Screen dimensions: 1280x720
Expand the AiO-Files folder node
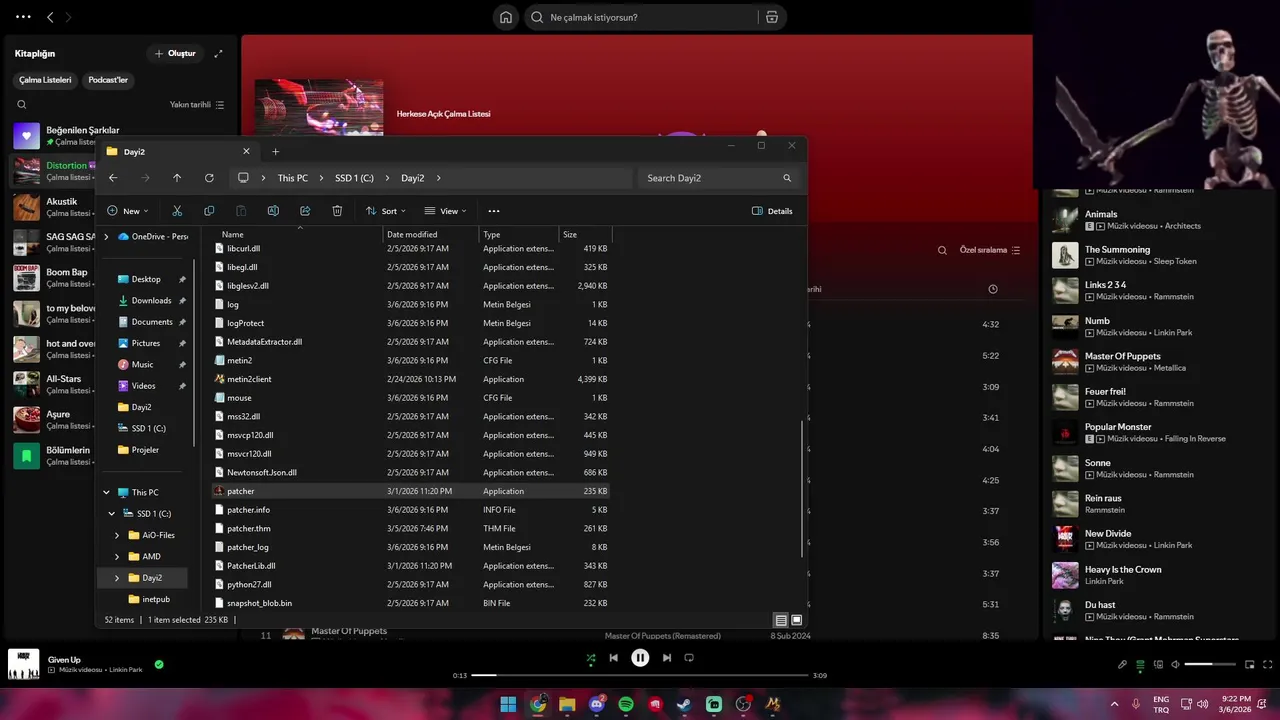click(117, 535)
